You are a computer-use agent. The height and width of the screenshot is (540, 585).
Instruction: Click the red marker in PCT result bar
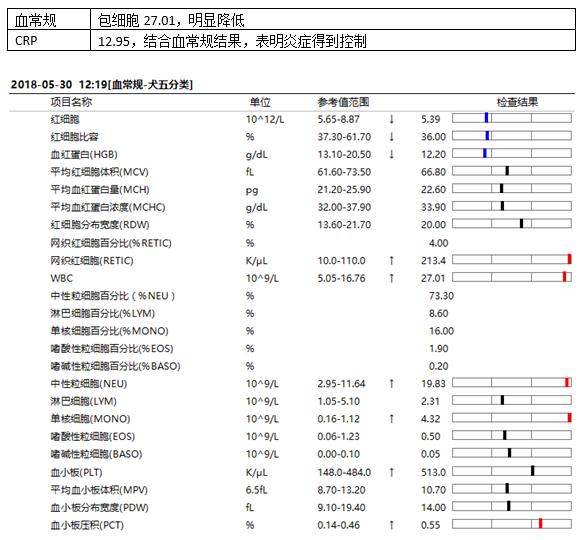tap(540, 524)
